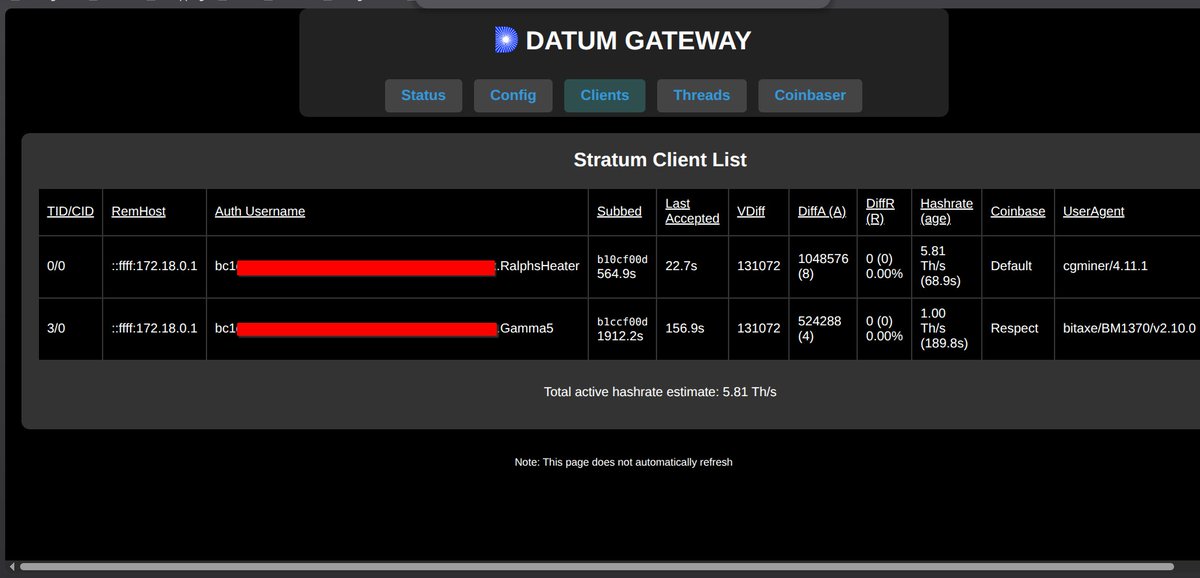Click the page refresh note text
The width and height of the screenshot is (1200, 578).
tap(624, 462)
